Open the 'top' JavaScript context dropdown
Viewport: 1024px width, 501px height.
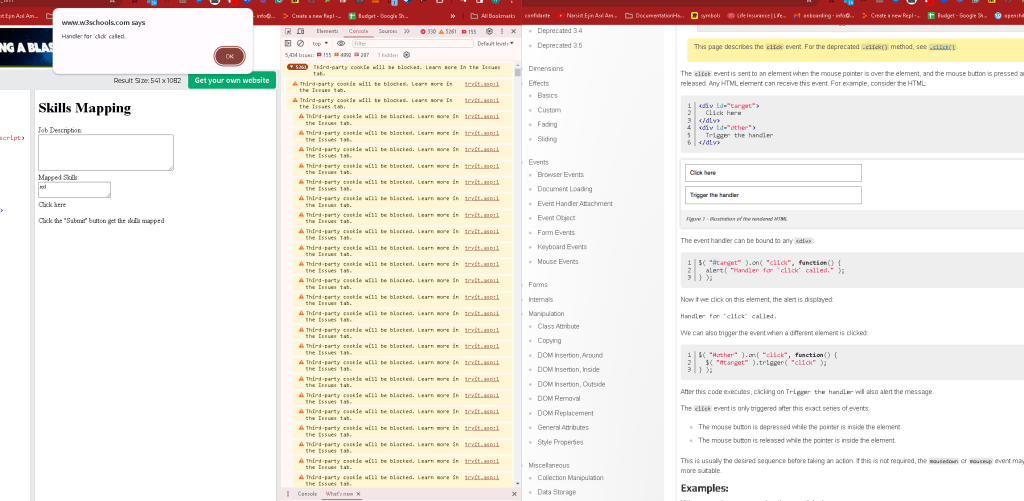coord(320,44)
